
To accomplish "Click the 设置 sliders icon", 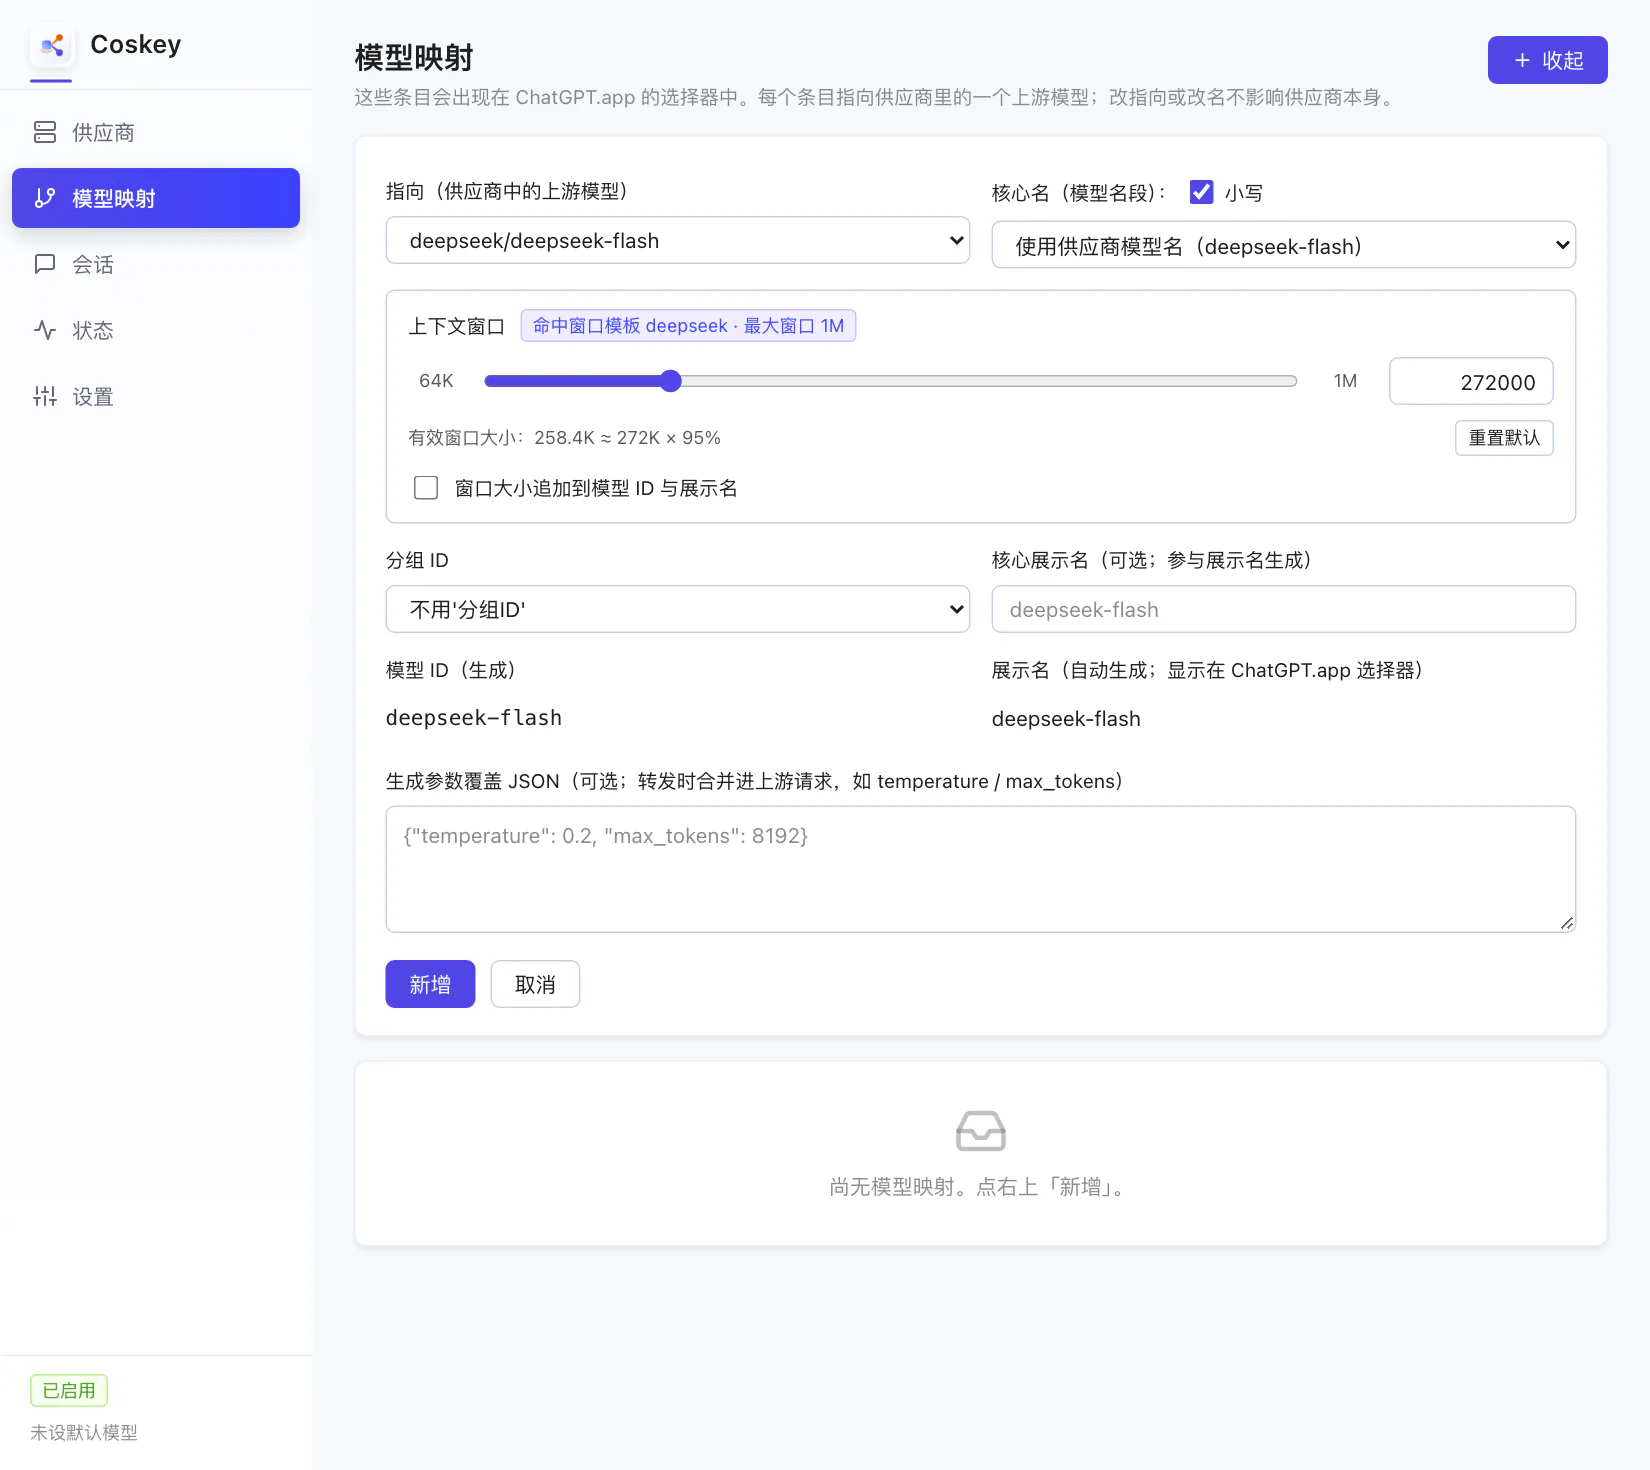I will (x=45, y=396).
